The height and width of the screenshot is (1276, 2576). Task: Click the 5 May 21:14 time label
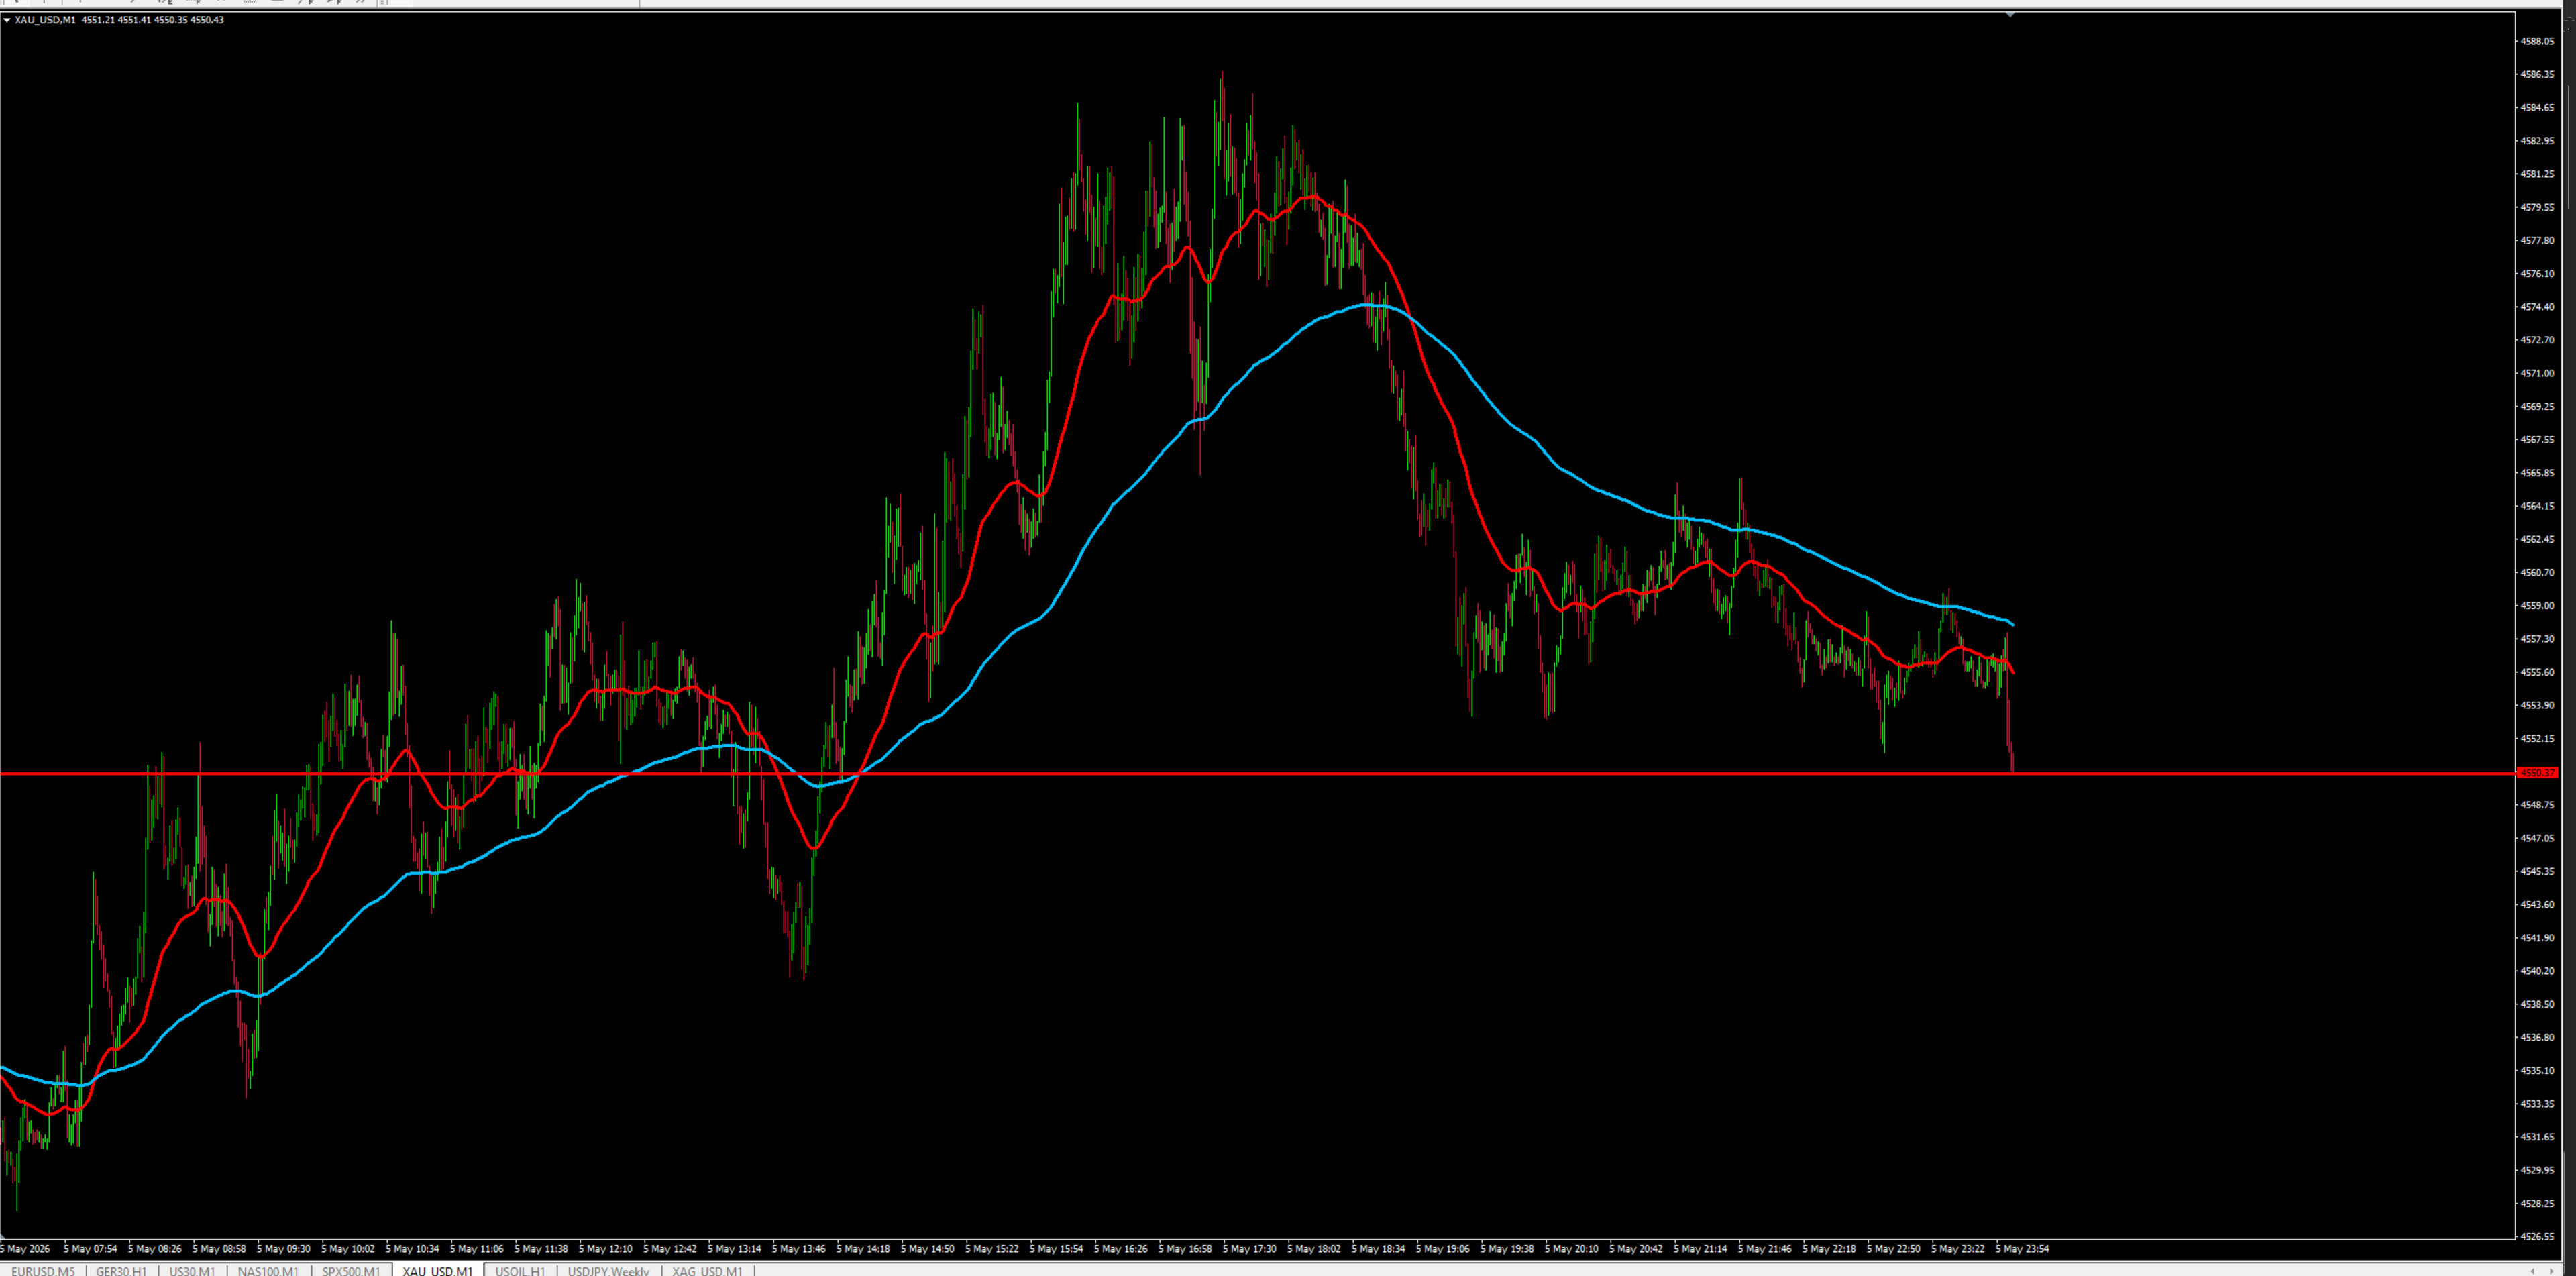pyautogui.click(x=1700, y=1248)
